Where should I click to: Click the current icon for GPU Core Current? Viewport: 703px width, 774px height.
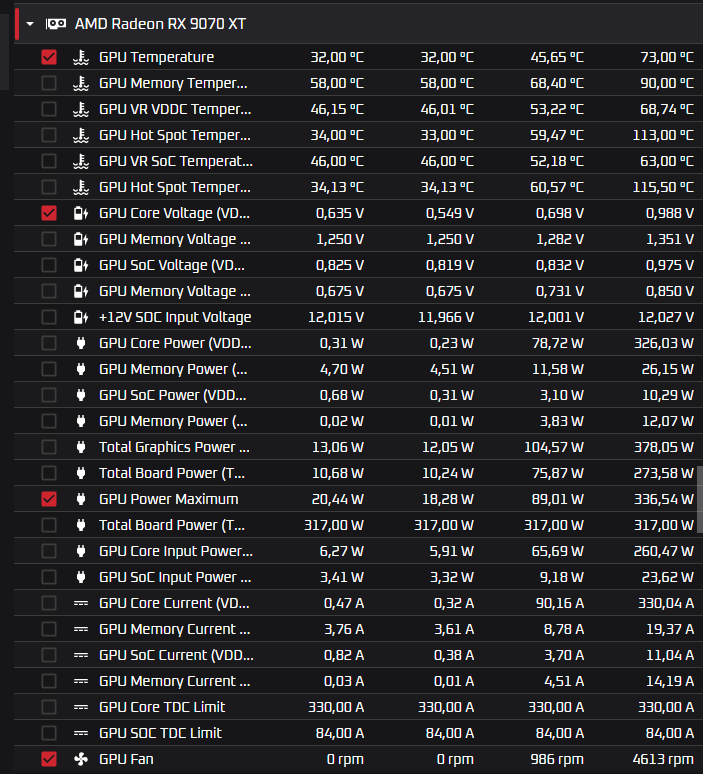click(81, 603)
